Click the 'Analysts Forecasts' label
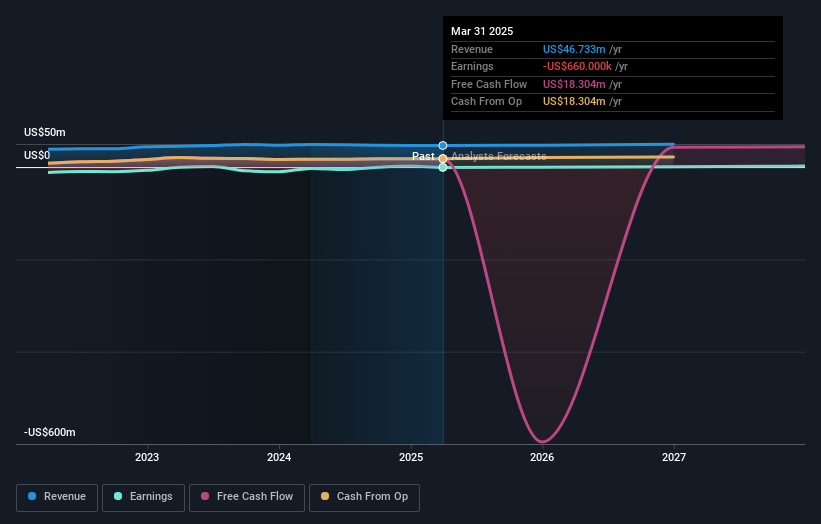821x524 pixels. coord(498,156)
